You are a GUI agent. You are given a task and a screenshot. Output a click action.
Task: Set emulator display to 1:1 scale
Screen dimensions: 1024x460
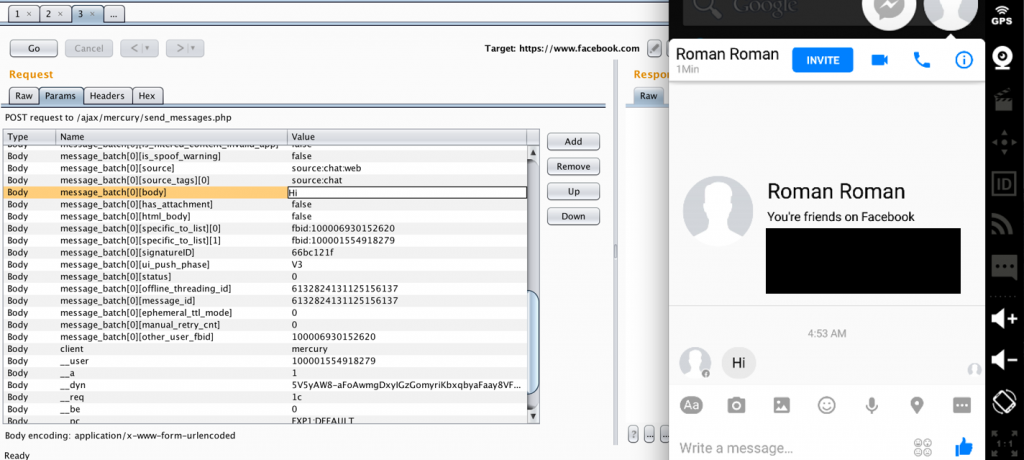tap(1004, 442)
